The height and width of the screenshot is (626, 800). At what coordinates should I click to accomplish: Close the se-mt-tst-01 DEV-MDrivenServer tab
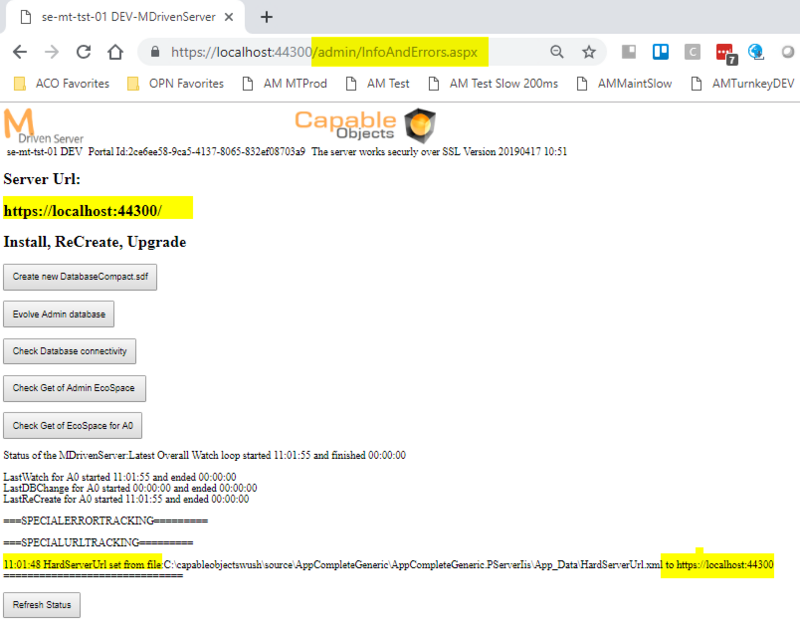[229, 17]
